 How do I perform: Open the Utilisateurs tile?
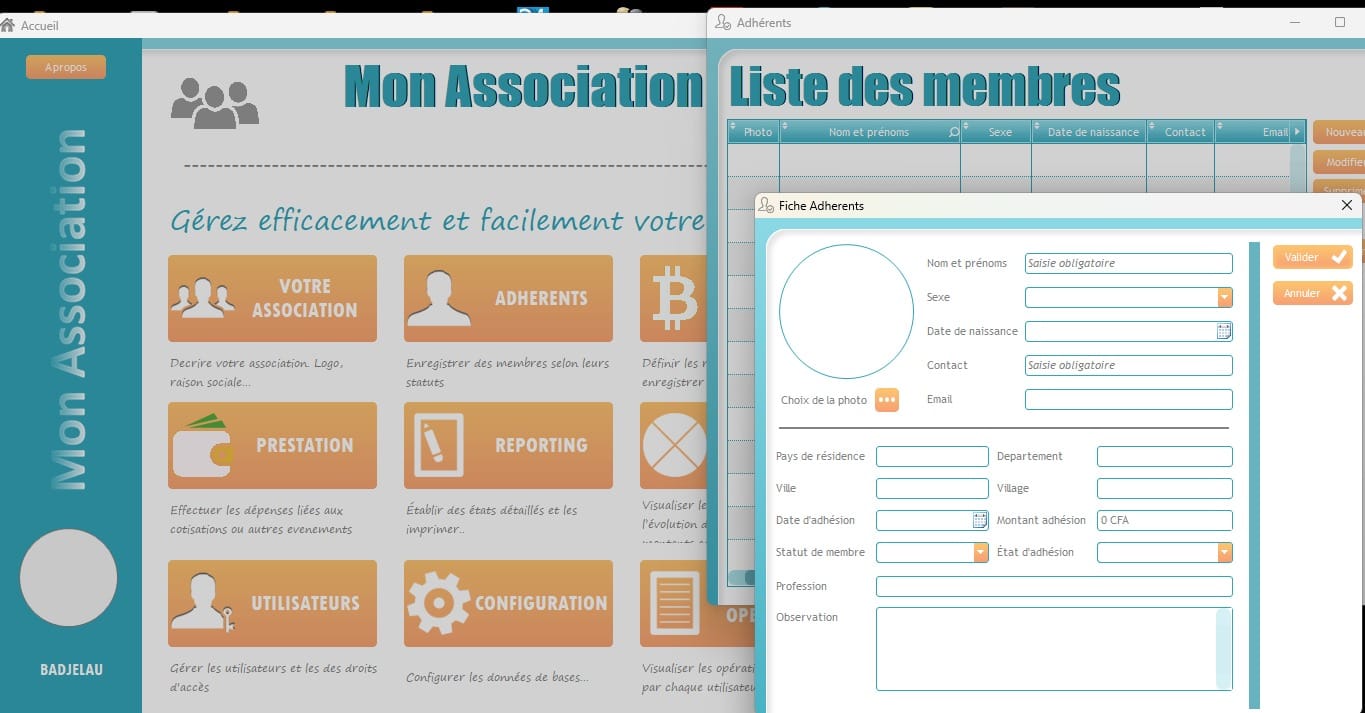(272, 603)
